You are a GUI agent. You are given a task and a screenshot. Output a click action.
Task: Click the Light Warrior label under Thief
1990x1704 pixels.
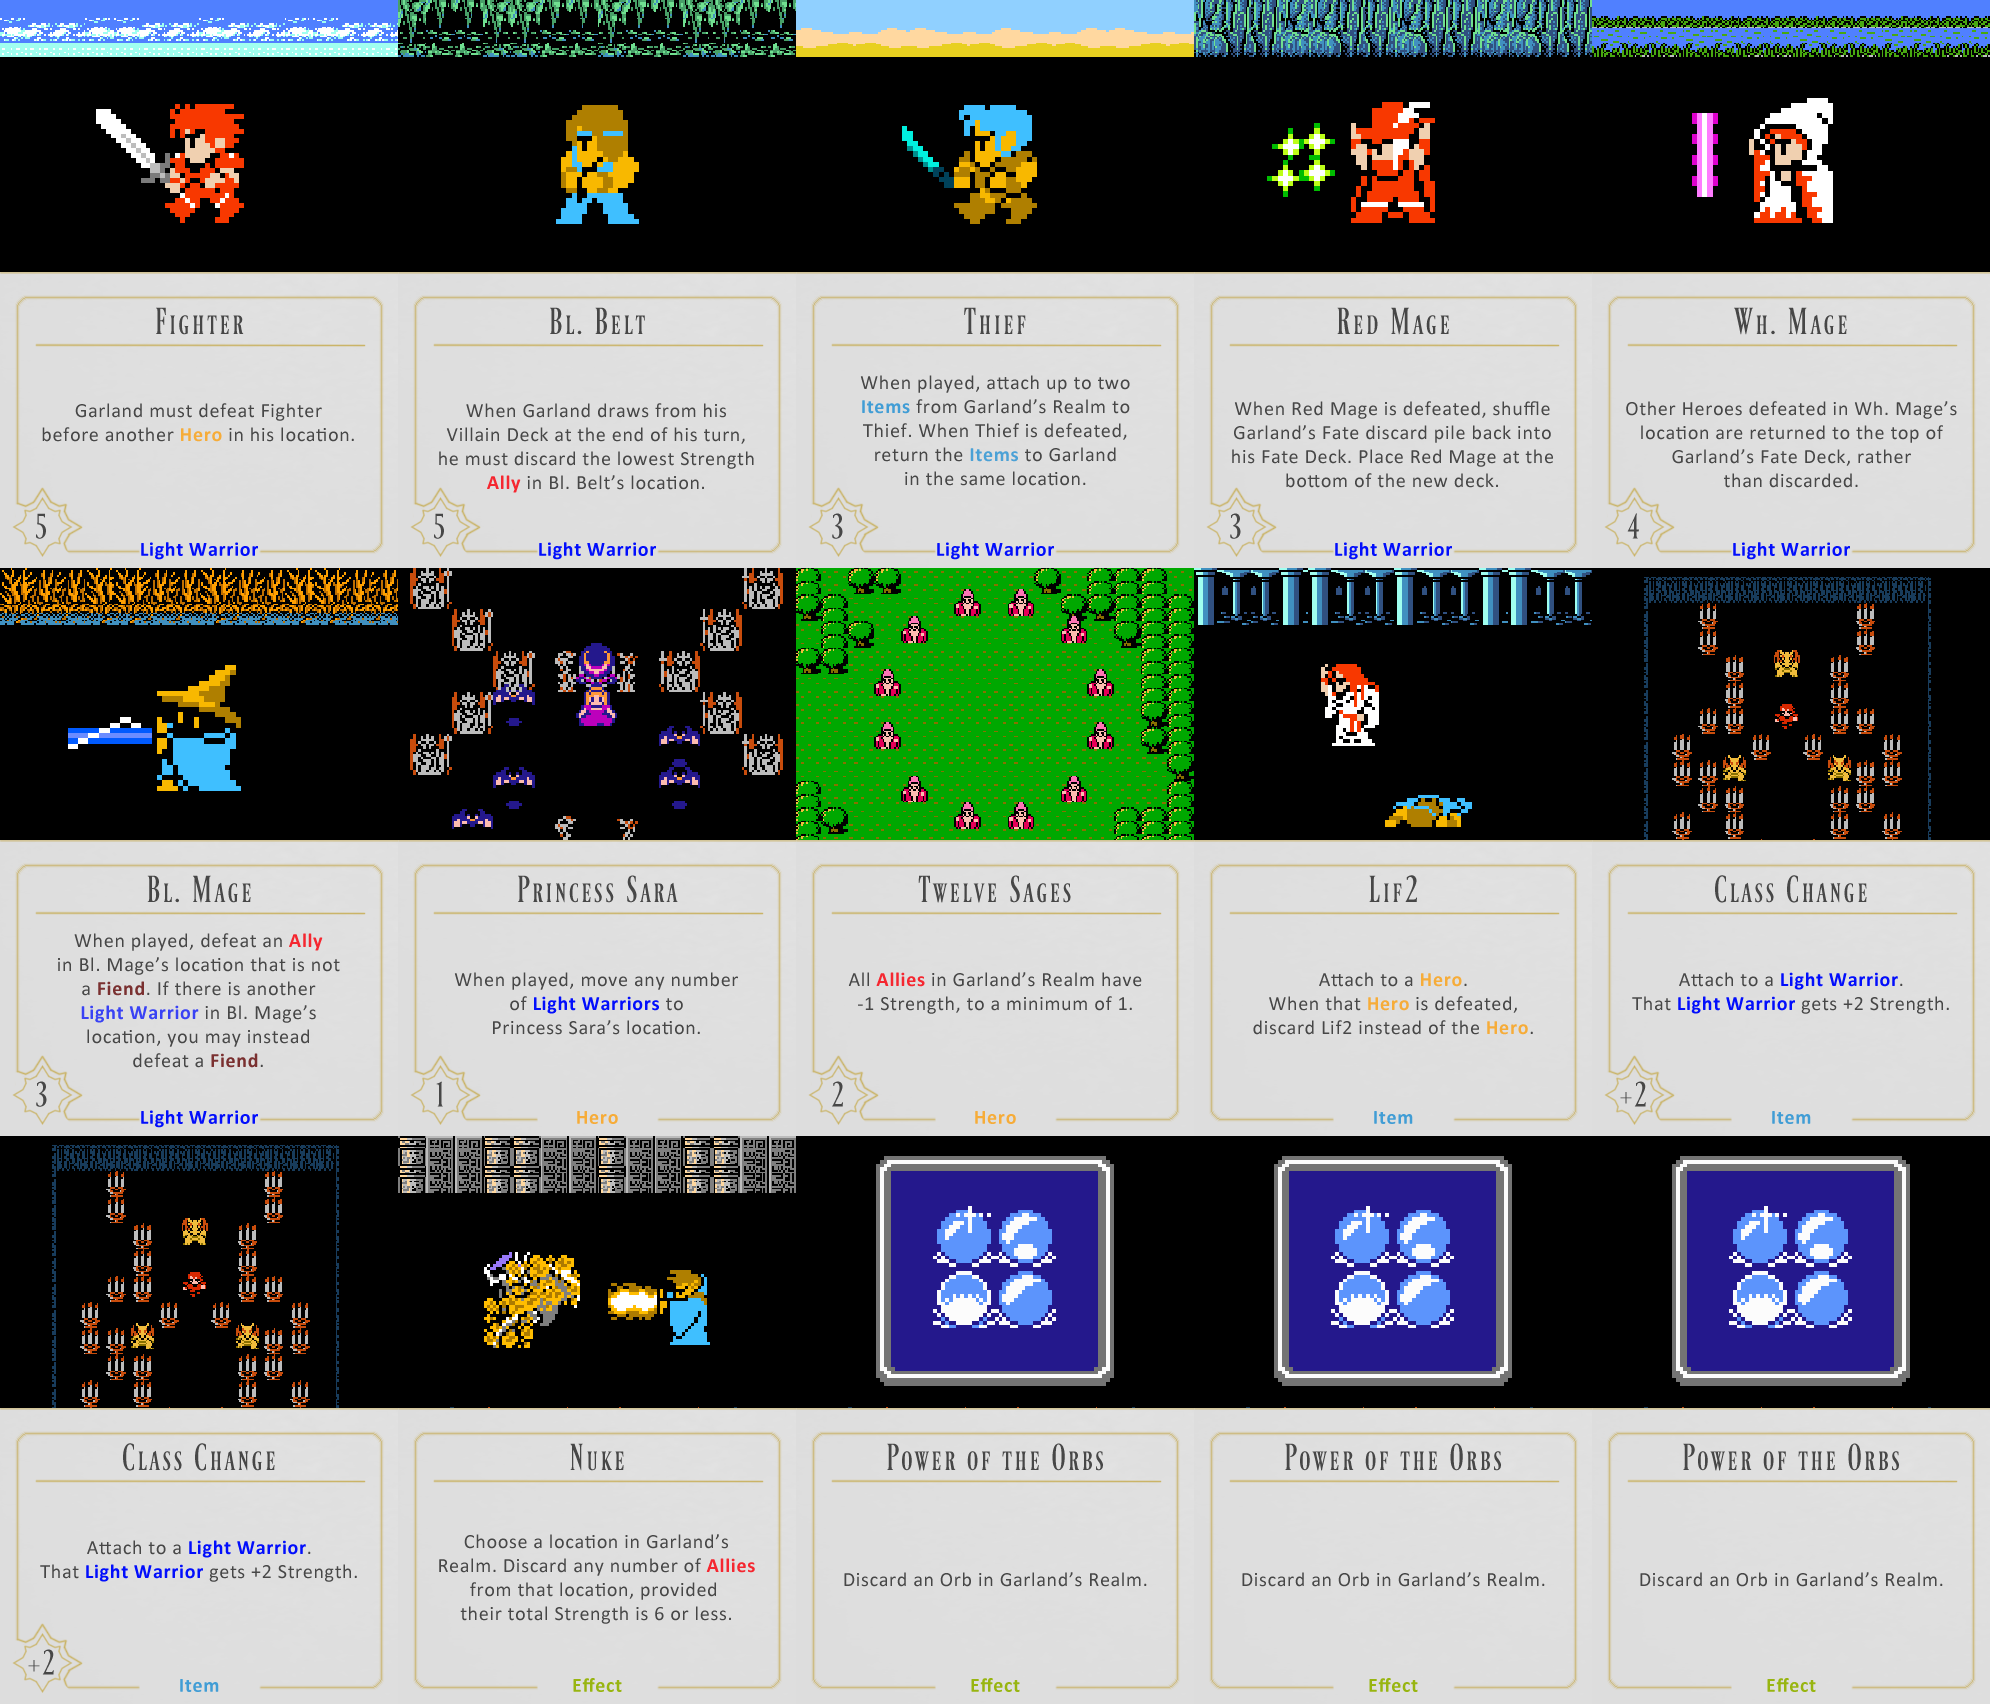pyautogui.click(x=994, y=549)
